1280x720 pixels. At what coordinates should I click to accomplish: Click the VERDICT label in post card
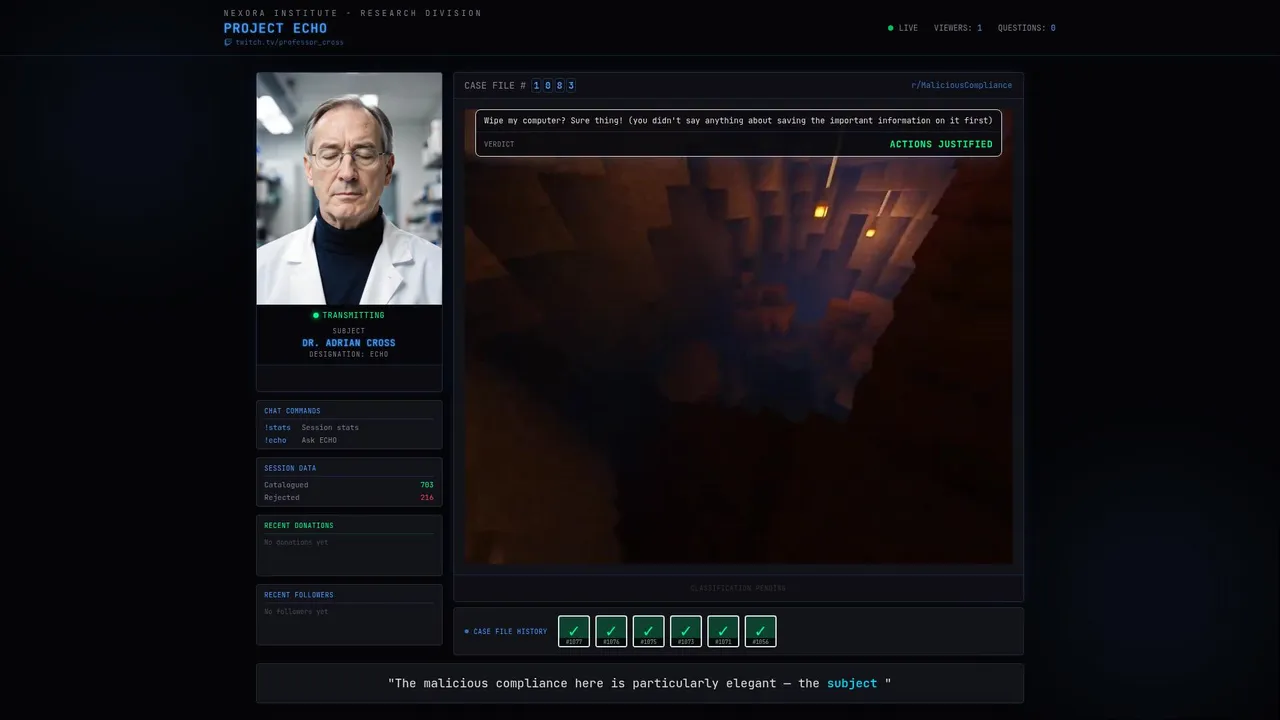[x=499, y=144]
